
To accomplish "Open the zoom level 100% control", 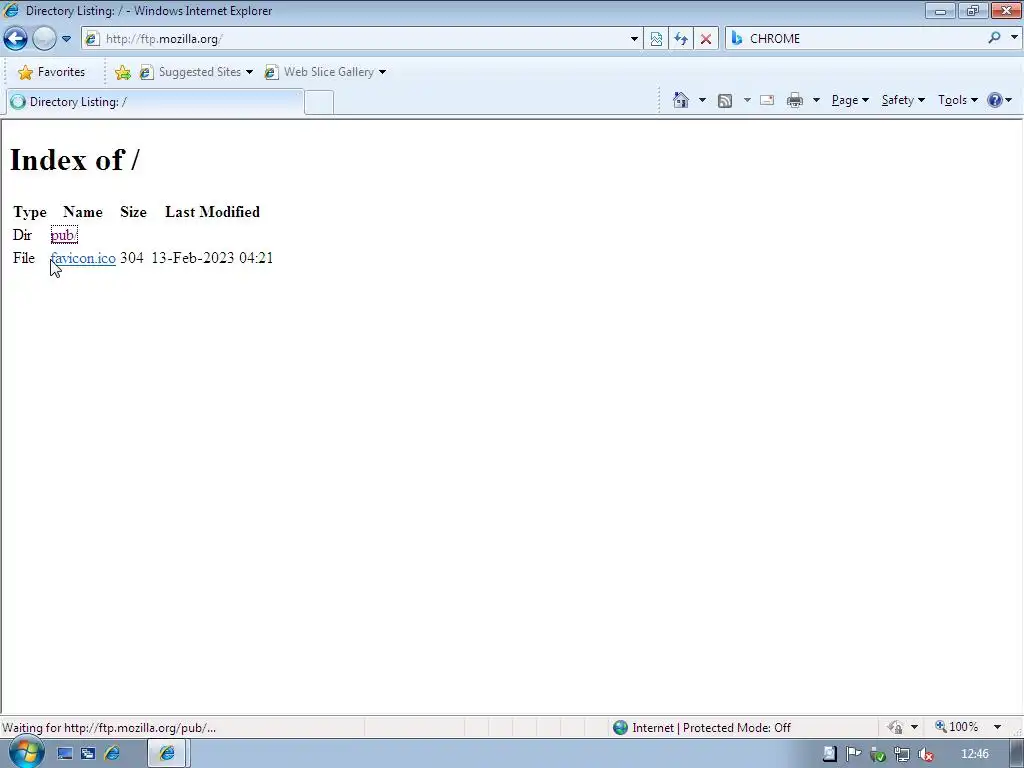I will pyautogui.click(x=957, y=727).
